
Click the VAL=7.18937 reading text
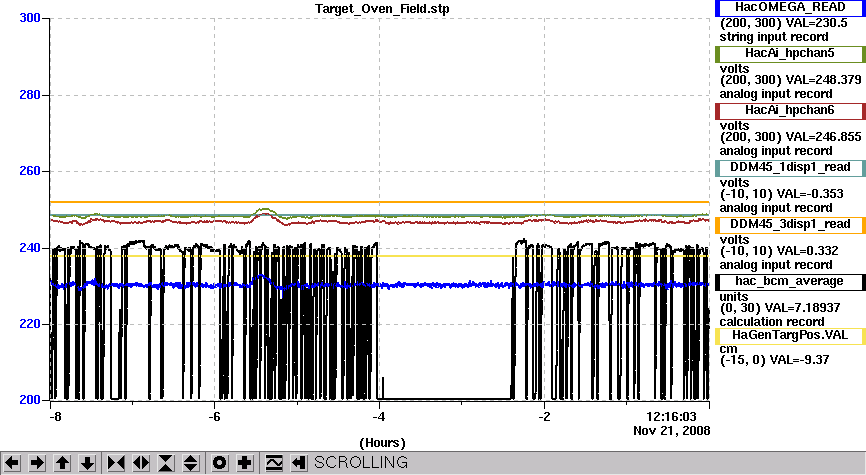point(802,308)
